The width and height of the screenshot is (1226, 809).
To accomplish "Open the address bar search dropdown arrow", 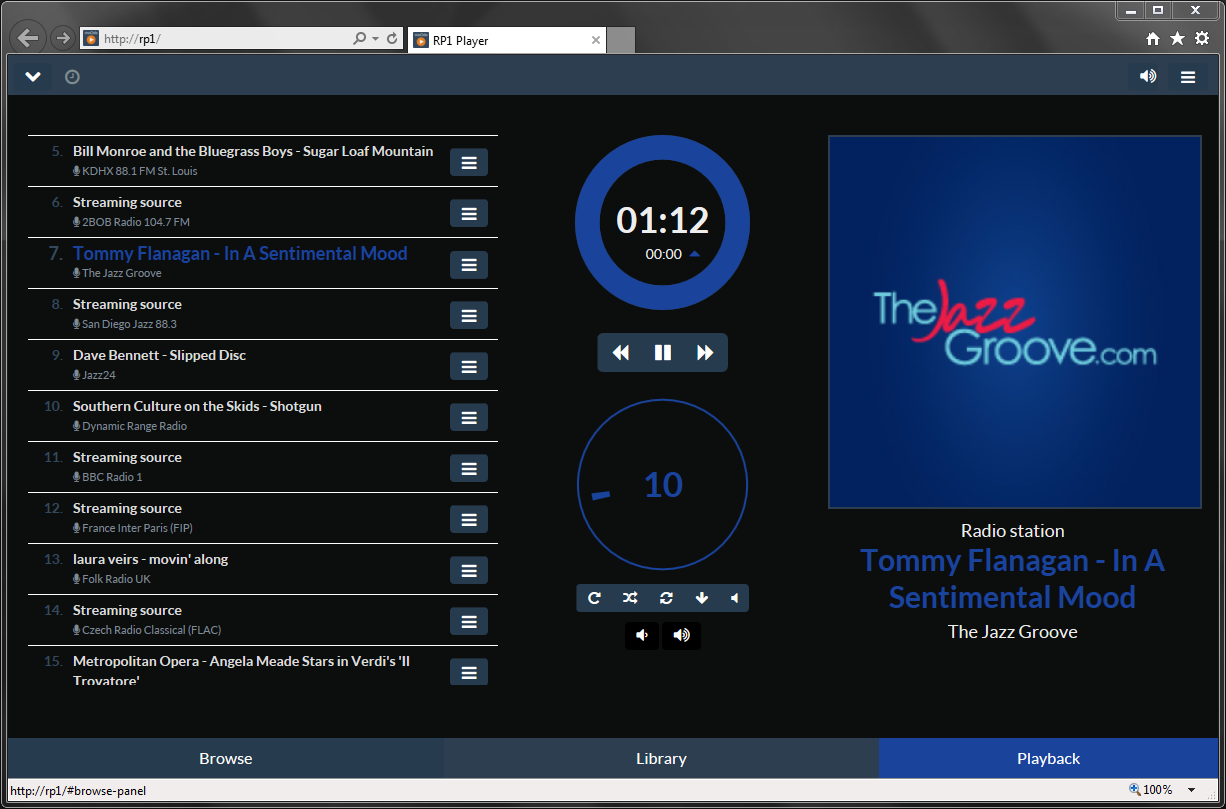I will 375,39.
